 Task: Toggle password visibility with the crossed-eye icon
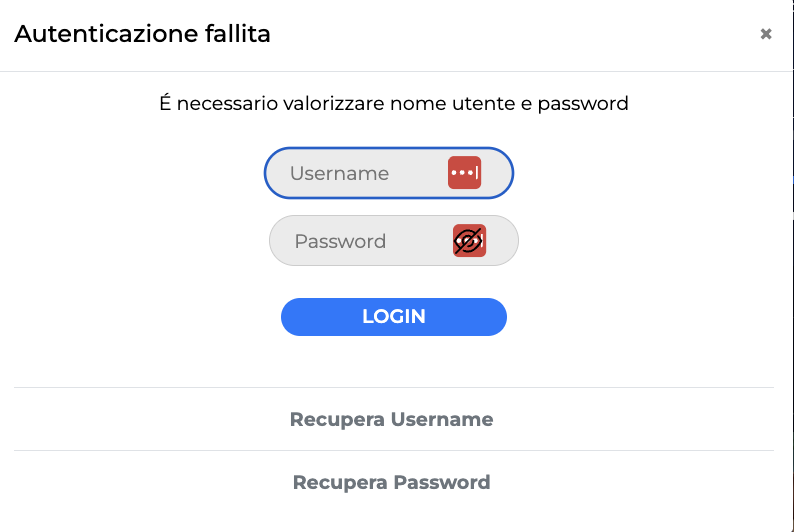point(469,241)
